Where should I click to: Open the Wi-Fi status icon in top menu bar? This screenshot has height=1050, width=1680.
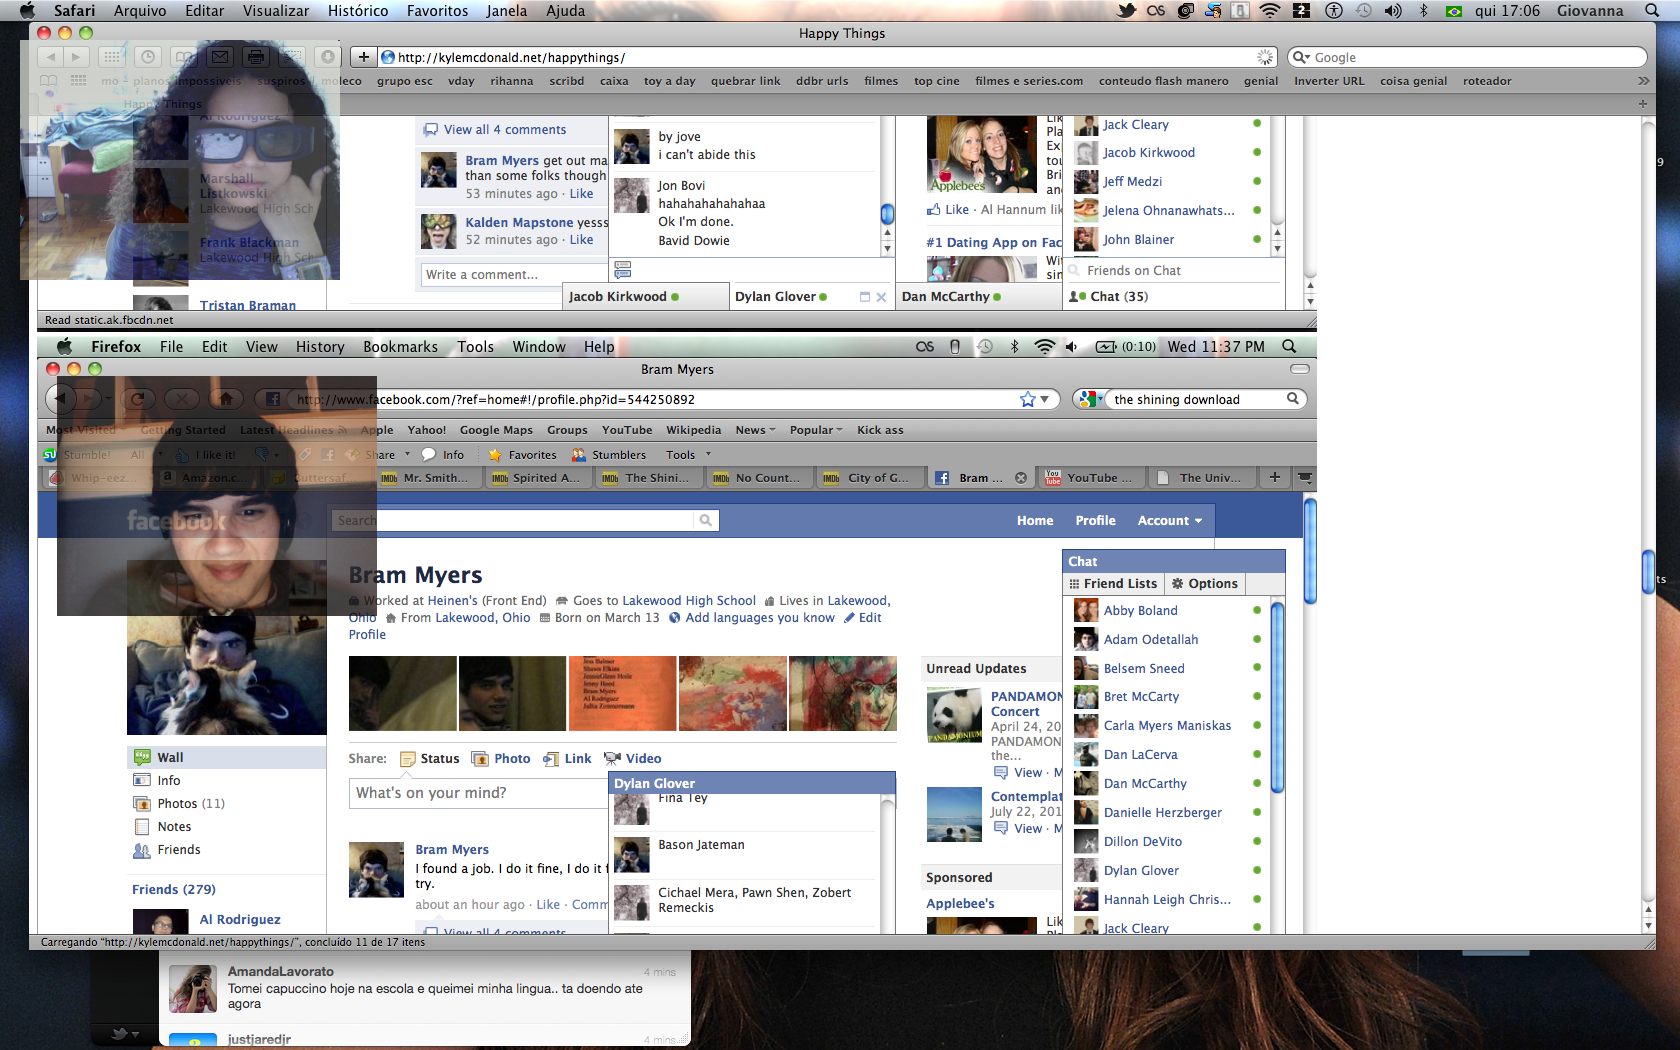click(x=1270, y=11)
